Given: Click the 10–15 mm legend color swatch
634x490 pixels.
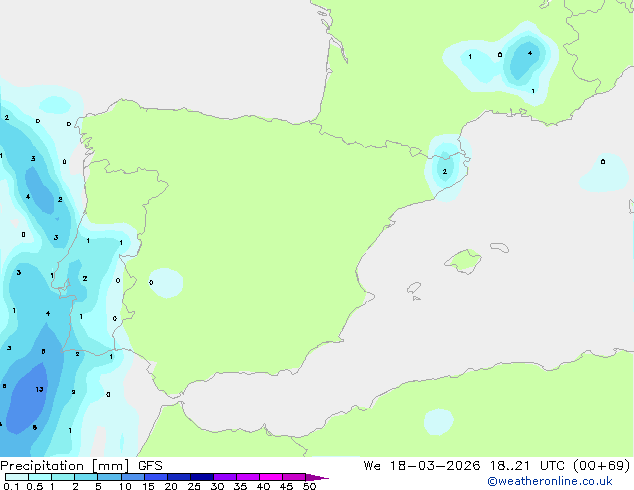Looking at the screenshot, I should (x=133, y=477).
